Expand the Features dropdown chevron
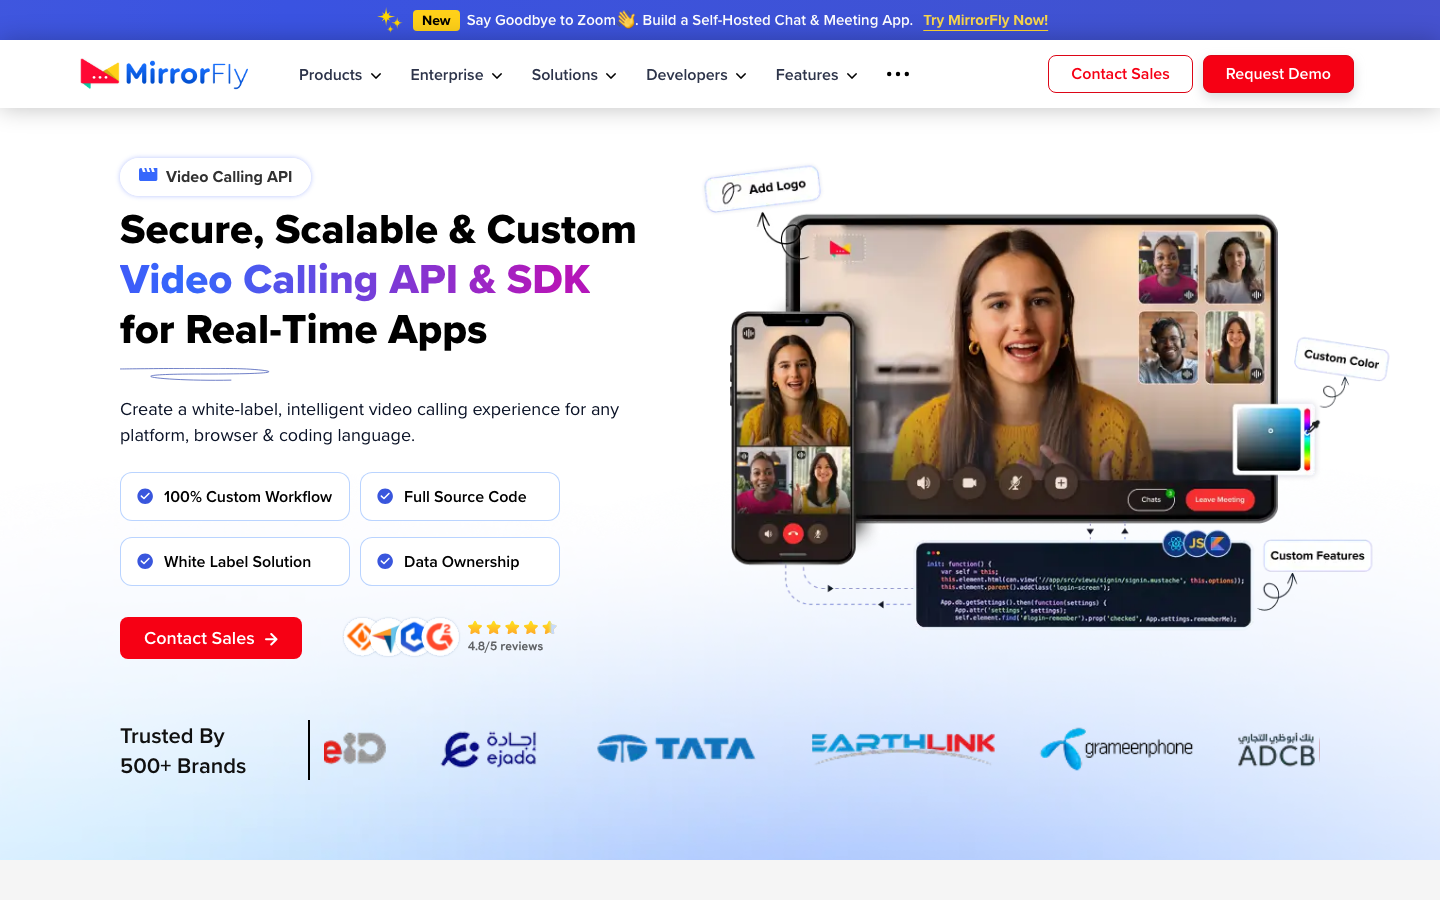Viewport: 1440px width, 900px height. (852, 76)
